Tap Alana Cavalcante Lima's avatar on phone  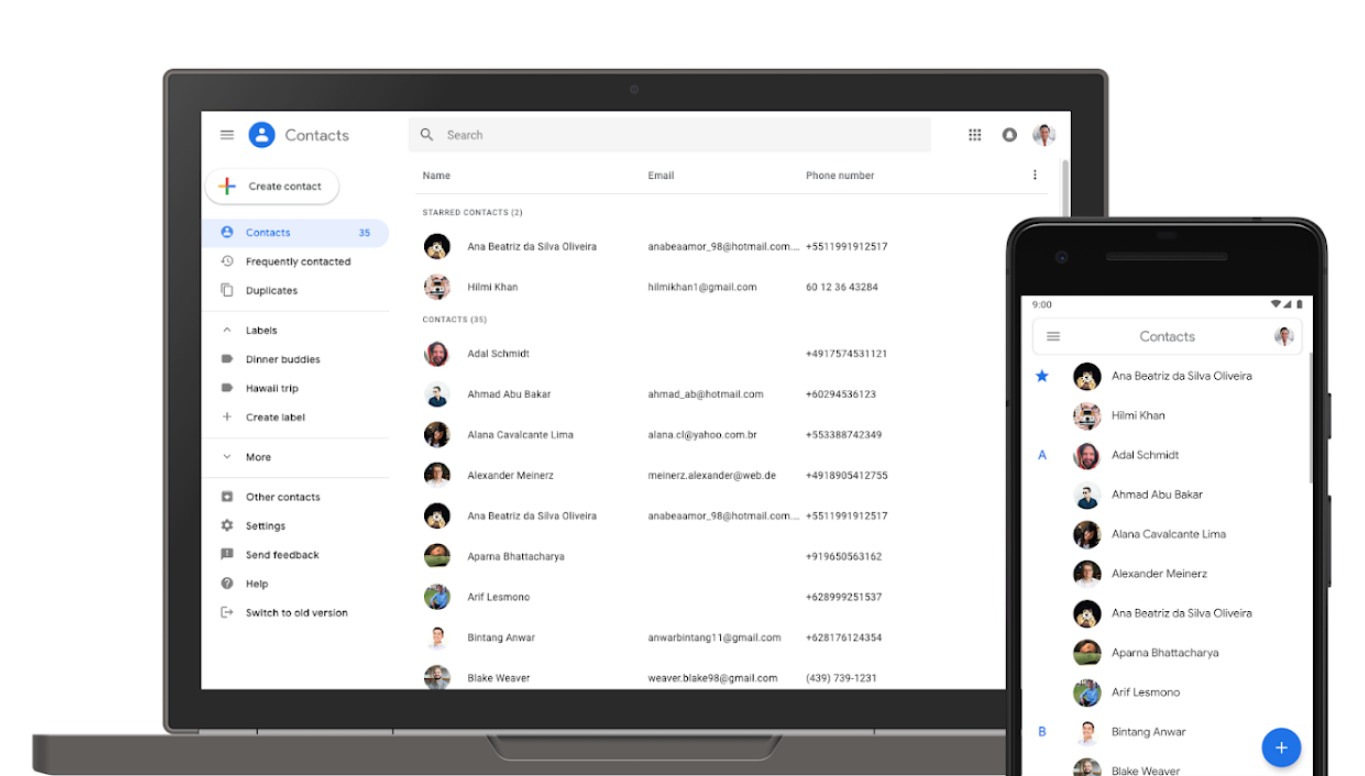click(1087, 534)
